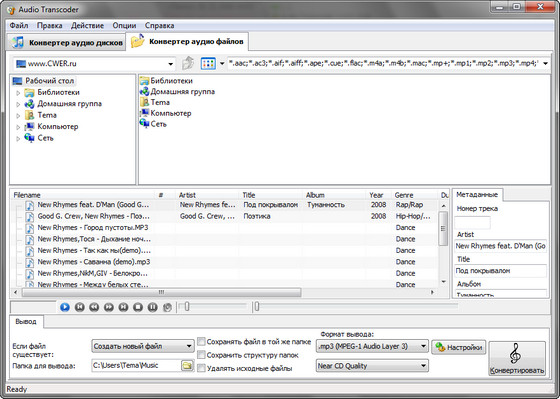Enable Сохранять файл в той же папке
Screen dimensions: 560x399
coord(201,342)
